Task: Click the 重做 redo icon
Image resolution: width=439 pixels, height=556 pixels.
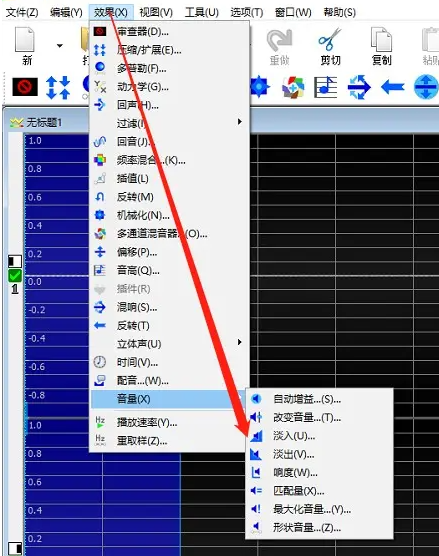Action: pyautogui.click(x=279, y=46)
